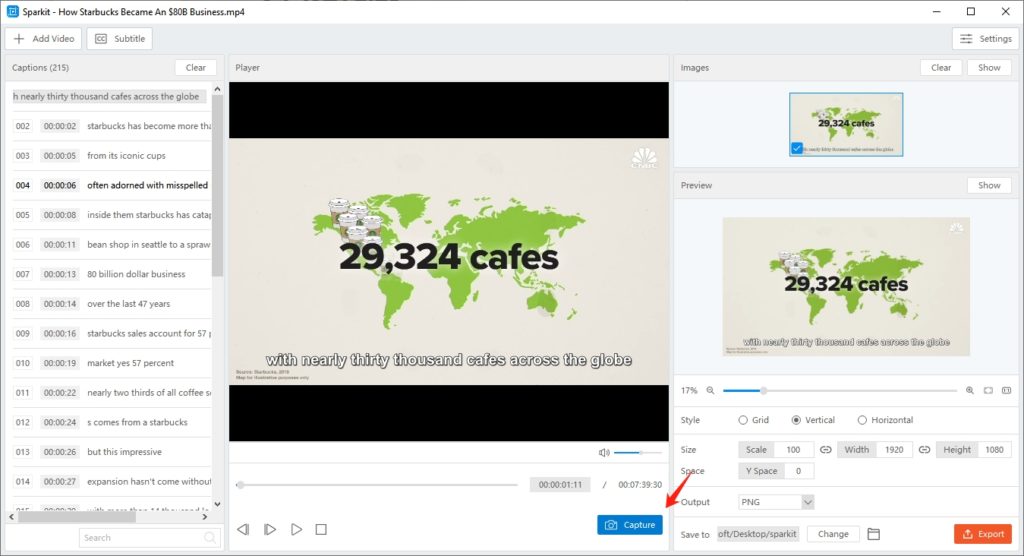
Task: Click the next frame step icon
Action: click(270, 529)
